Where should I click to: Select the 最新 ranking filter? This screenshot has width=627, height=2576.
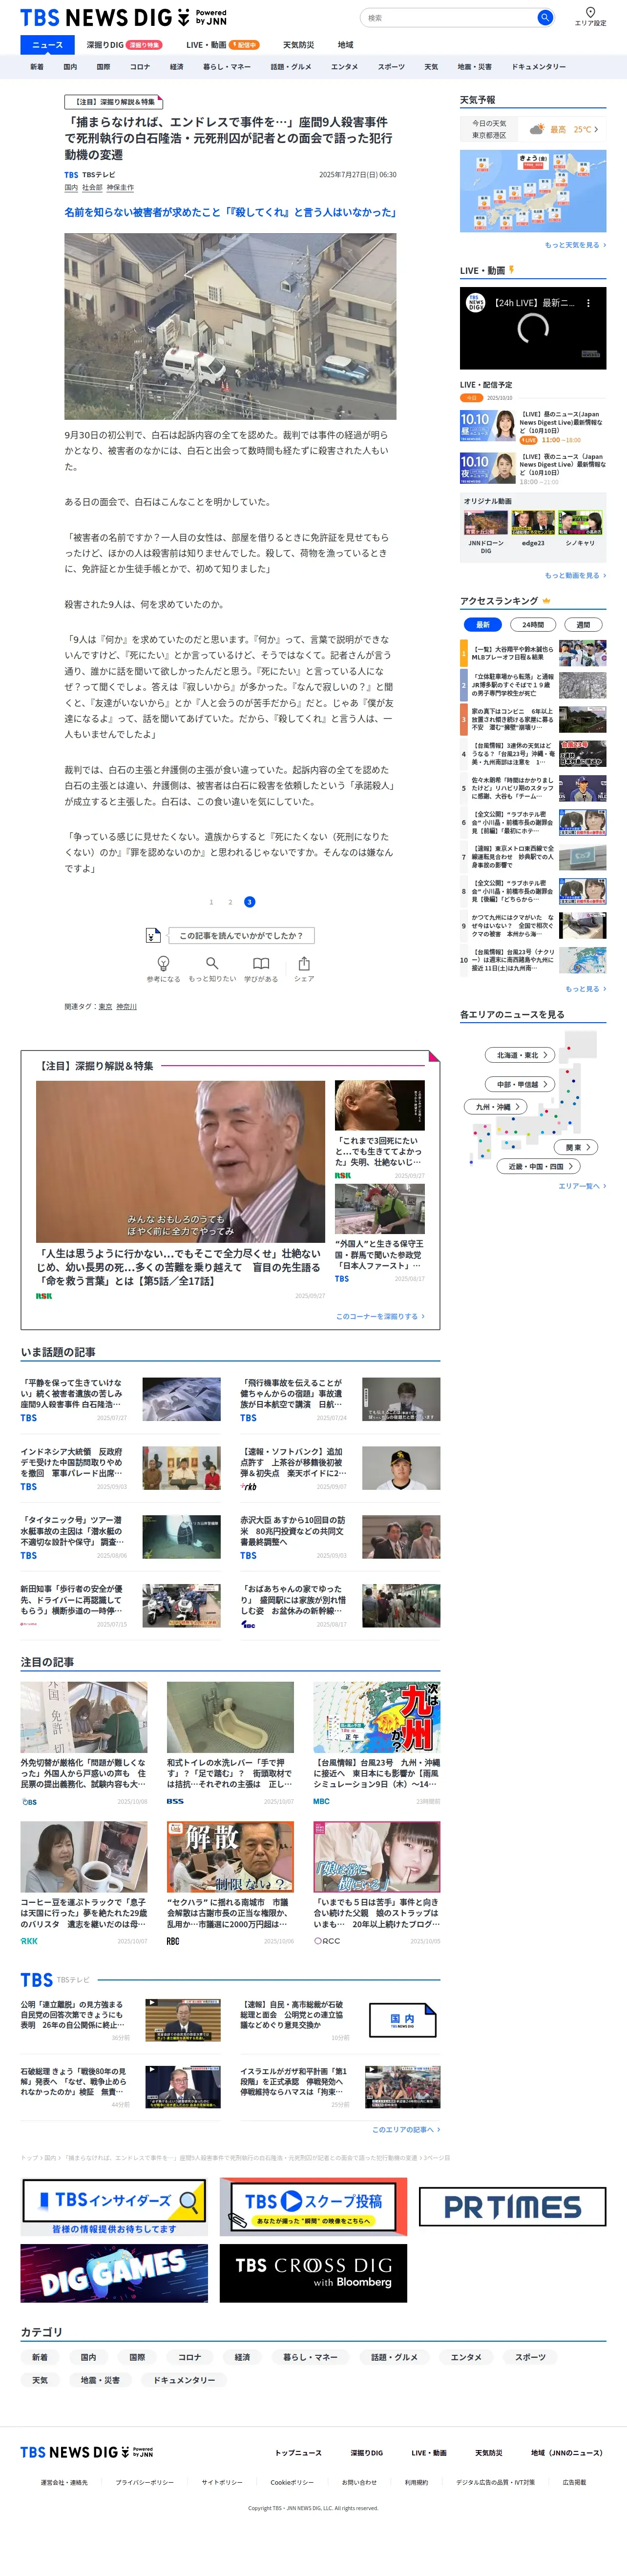pos(482,624)
